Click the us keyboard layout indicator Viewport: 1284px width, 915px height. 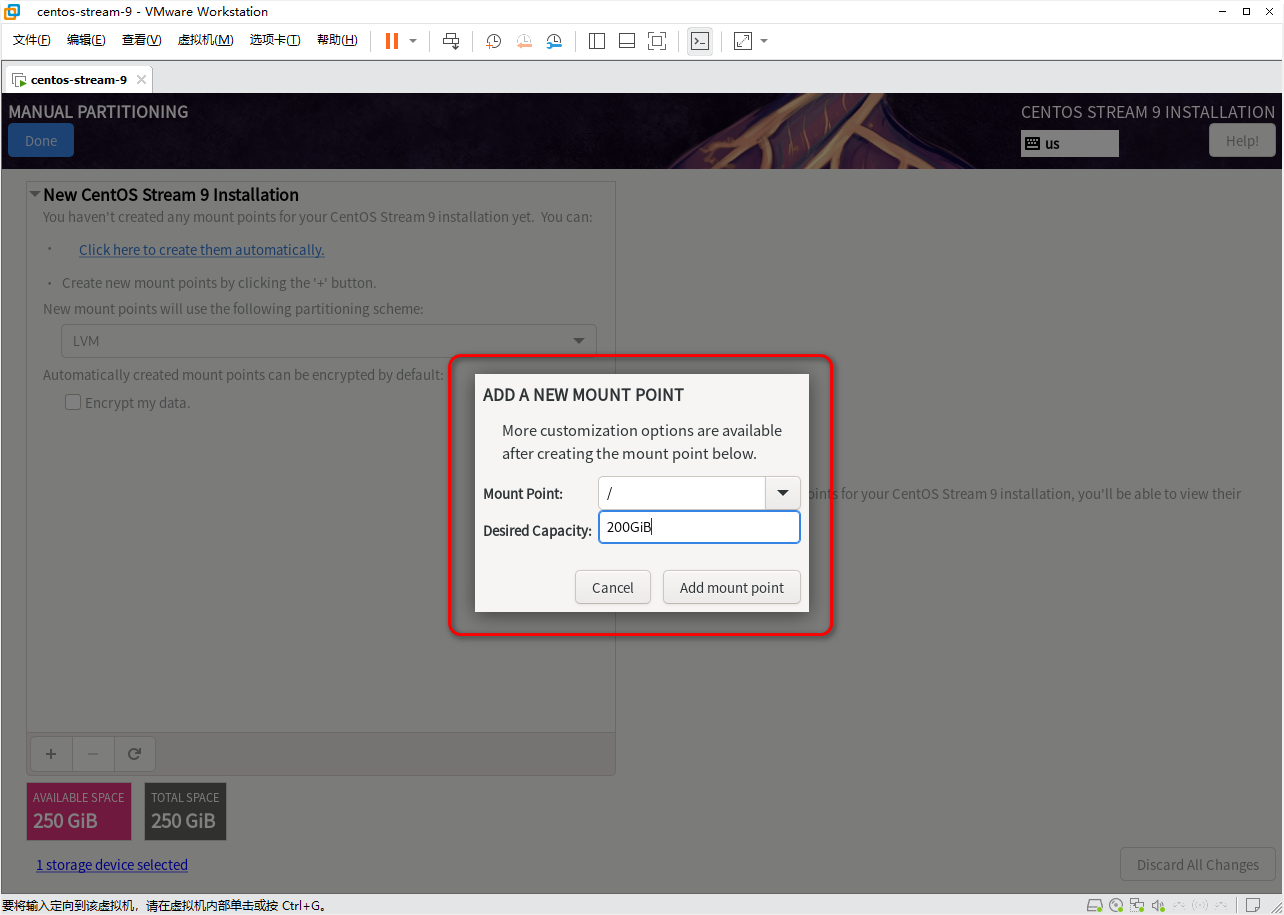click(x=1070, y=144)
